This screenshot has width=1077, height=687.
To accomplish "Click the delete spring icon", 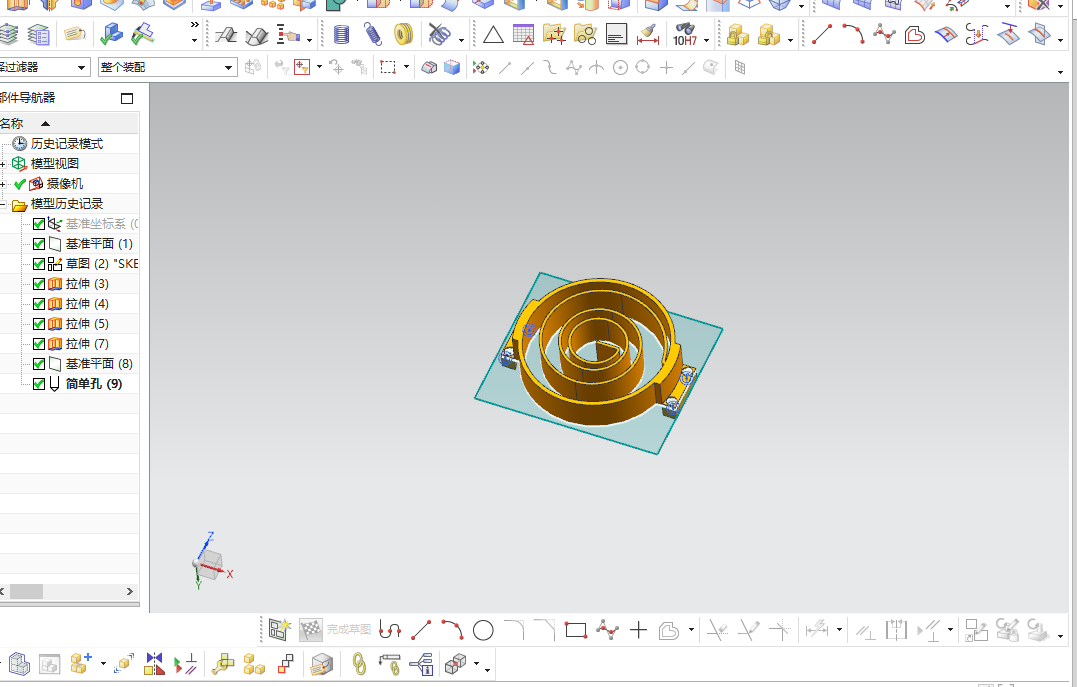I will (440, 34).
